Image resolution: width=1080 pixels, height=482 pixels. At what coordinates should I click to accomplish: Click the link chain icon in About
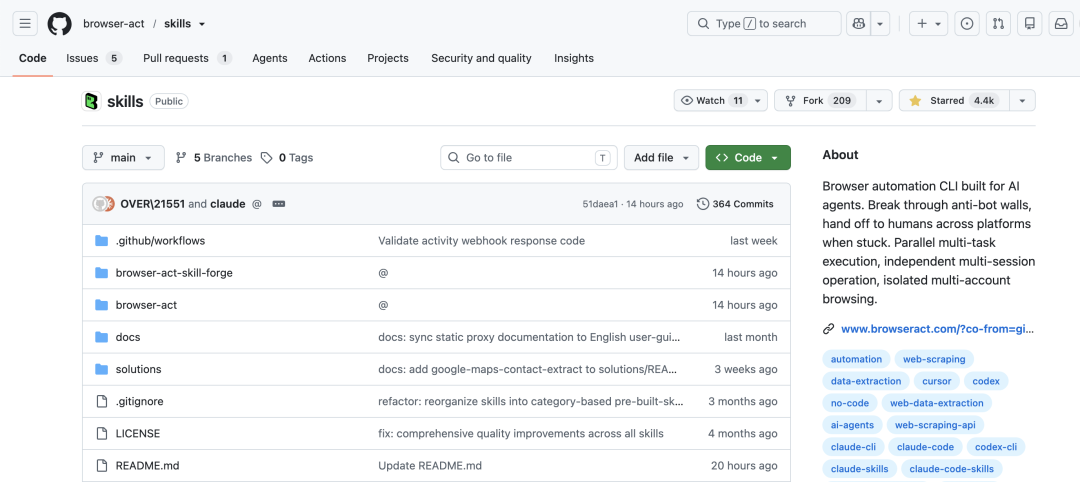829,329
